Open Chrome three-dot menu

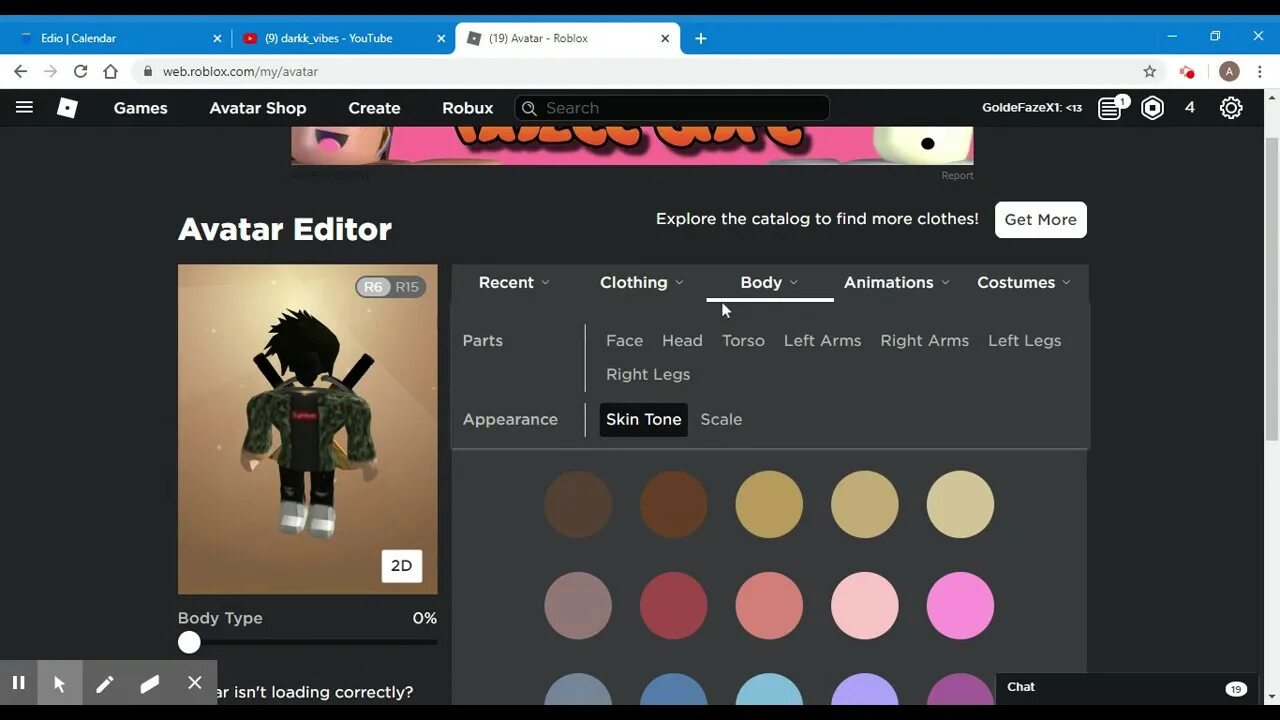(x=1262, y=71)
